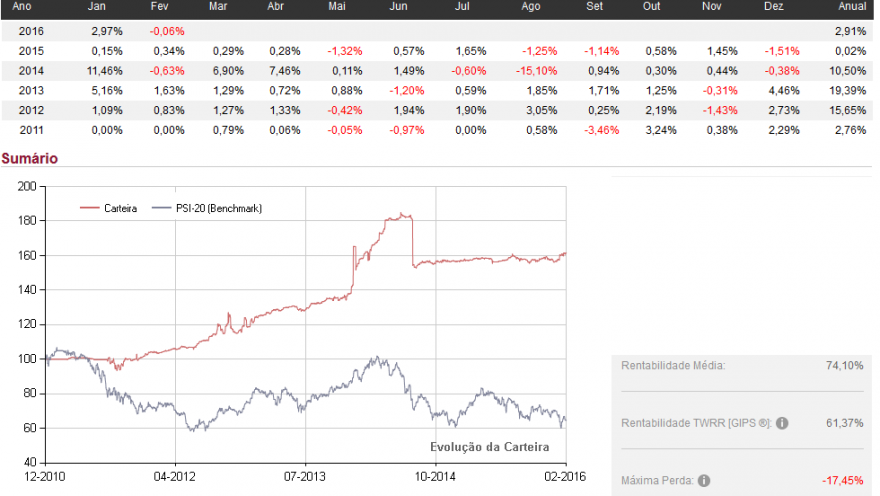Image resolution: width=880 pixels, height=496 pixels.
Task: Click the 10-2014 x-axis marker
Action: pos(435,477)
